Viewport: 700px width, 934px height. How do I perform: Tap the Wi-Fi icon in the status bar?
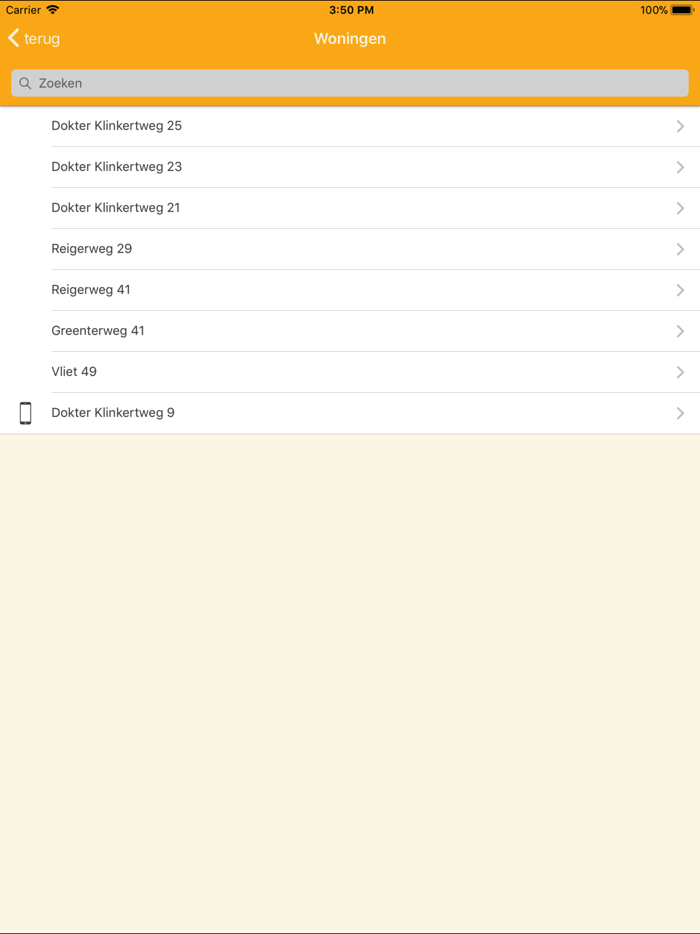(52, 9)
